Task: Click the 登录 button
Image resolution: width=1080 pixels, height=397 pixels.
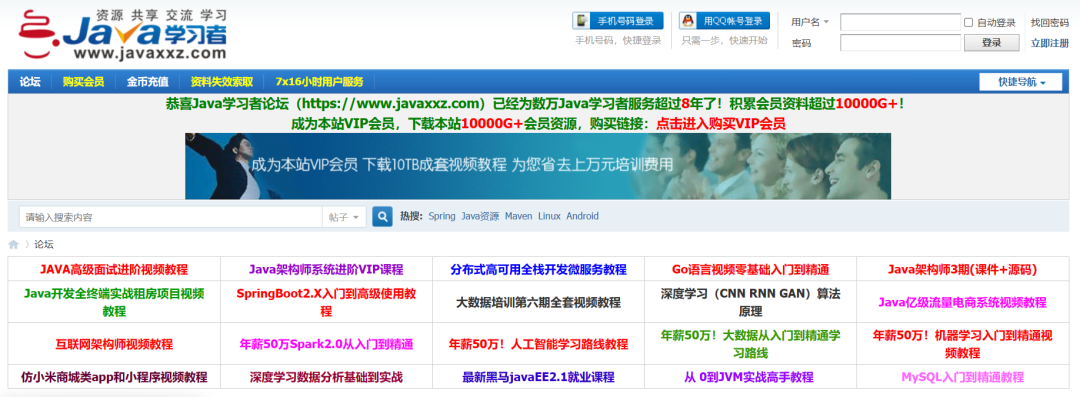Action: [x=991, y=43]
